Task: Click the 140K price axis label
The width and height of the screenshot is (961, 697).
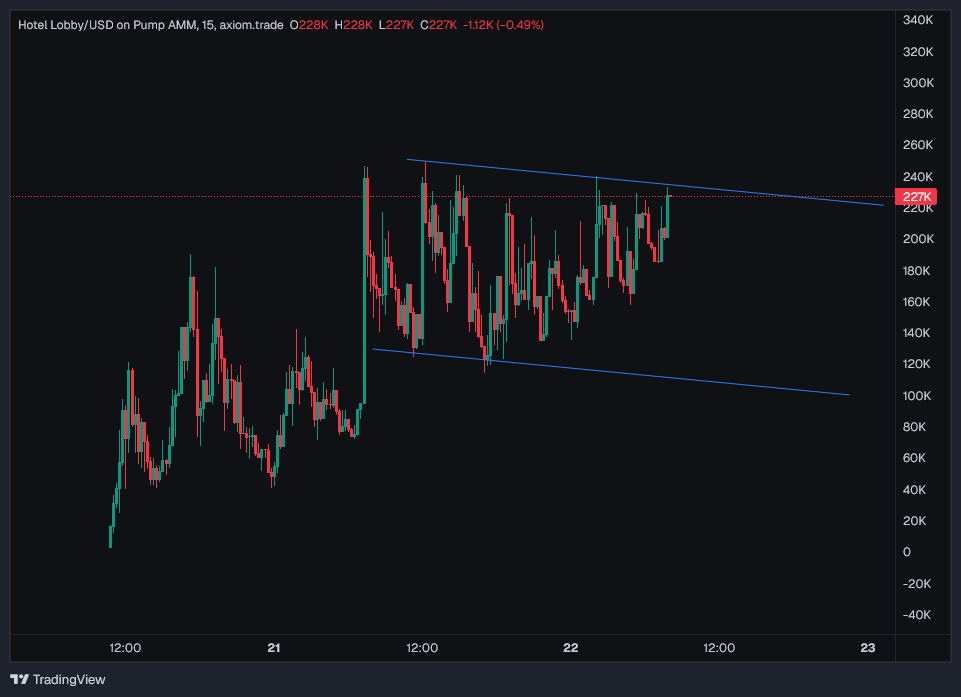Action: coord(916,333)
